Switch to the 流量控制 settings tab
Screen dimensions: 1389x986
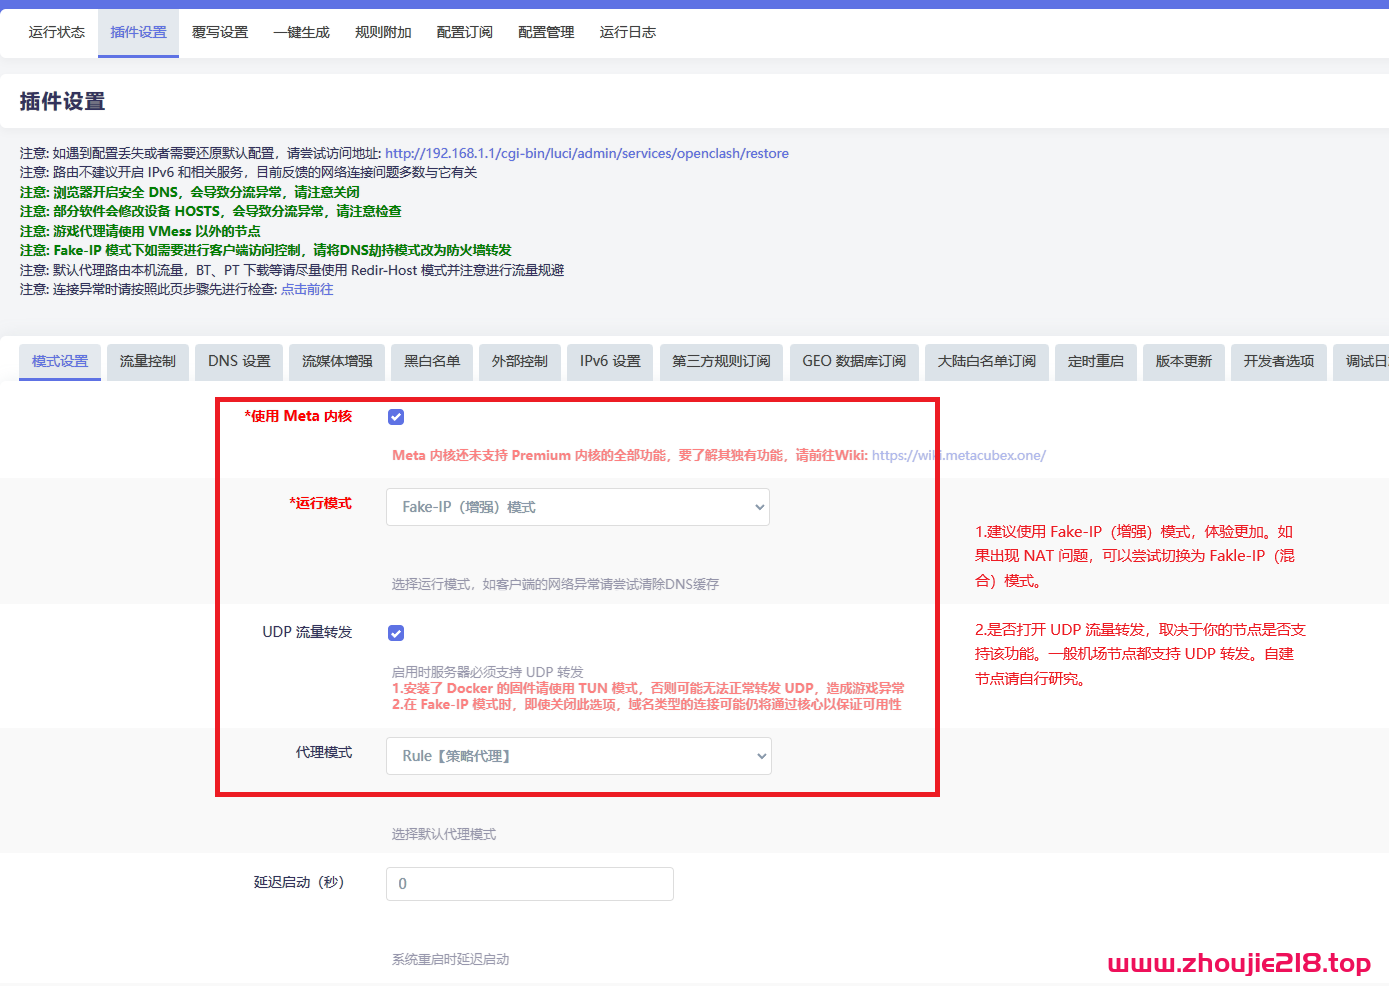click(x=147, y=362)
